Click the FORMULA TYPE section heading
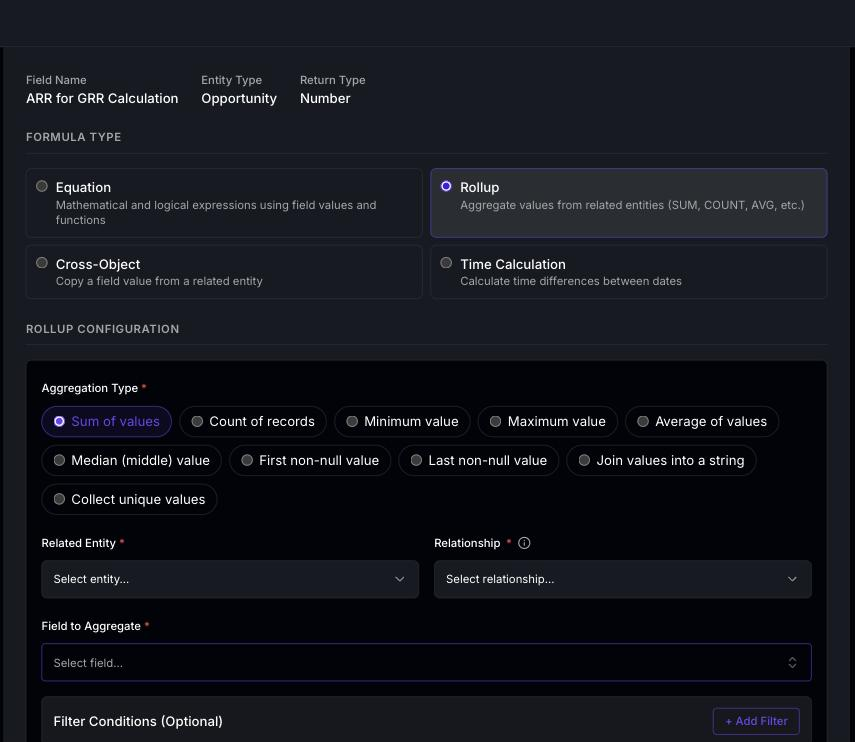 (x=74, y=137)
